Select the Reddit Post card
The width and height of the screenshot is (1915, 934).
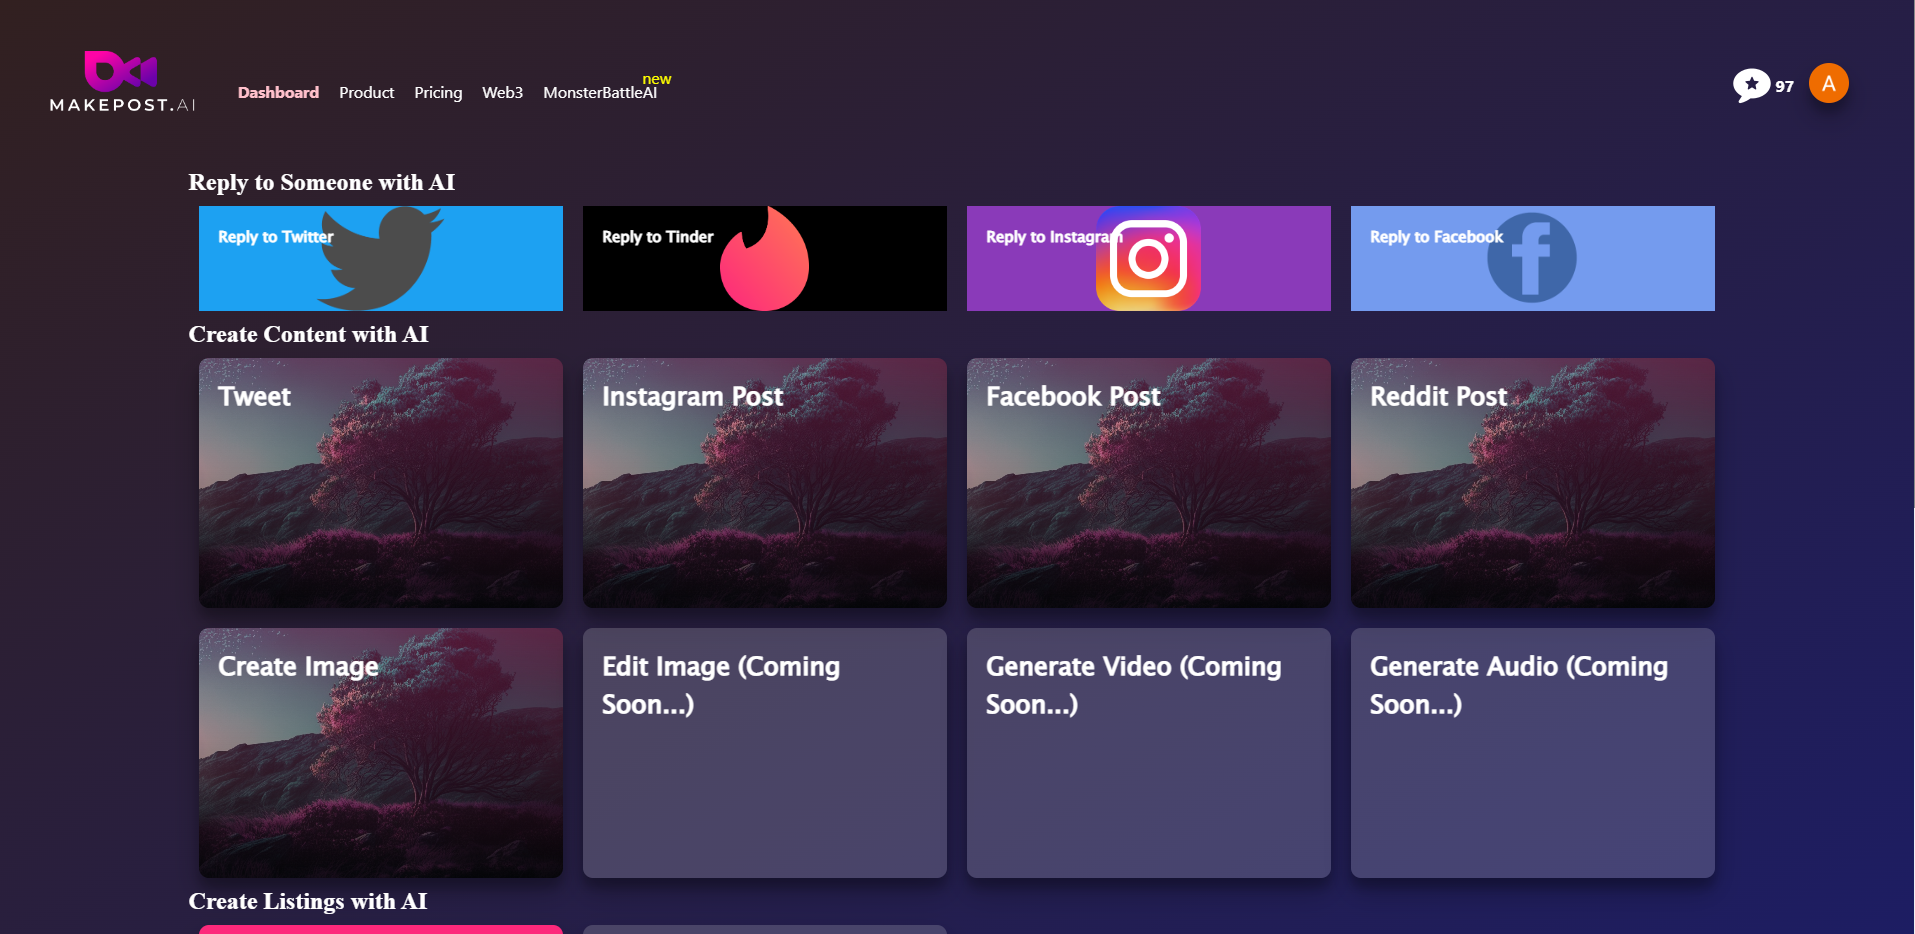pos(1531,483)
